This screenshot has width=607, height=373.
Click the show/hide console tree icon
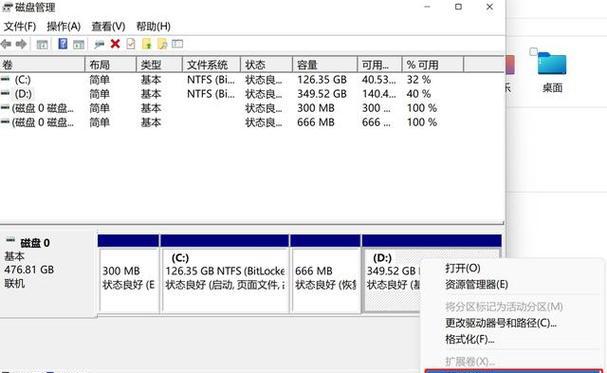click(42, 44)
